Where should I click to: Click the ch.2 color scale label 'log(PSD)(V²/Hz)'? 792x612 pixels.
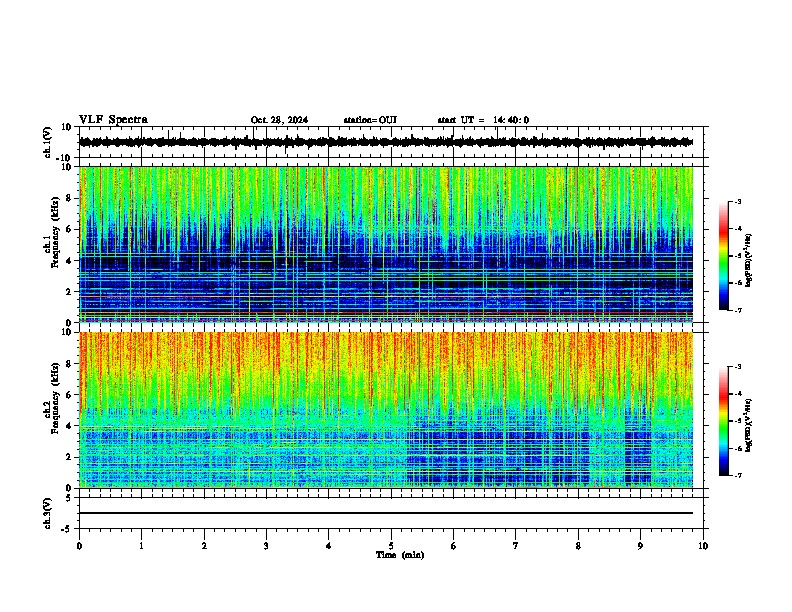[x=748, y=425]
